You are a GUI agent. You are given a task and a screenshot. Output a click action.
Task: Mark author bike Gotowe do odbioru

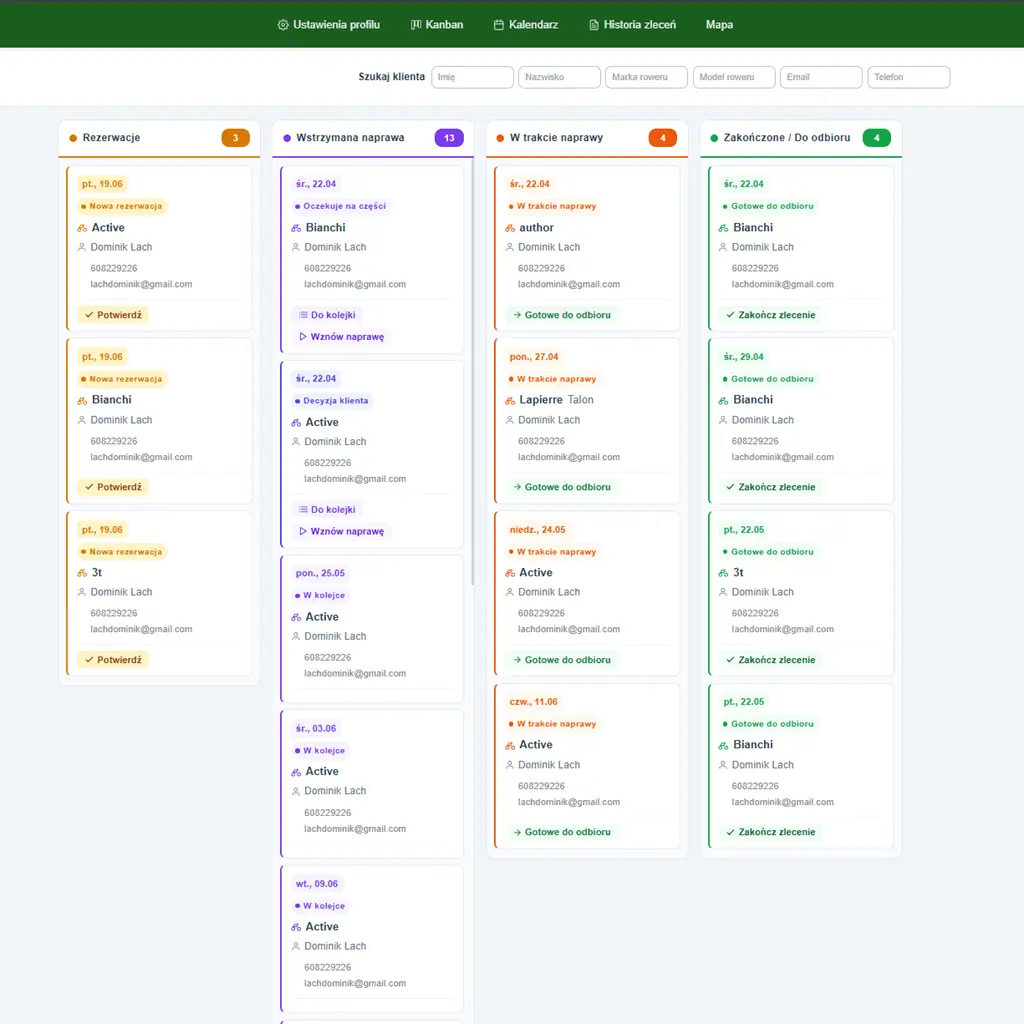click(562, 315)
